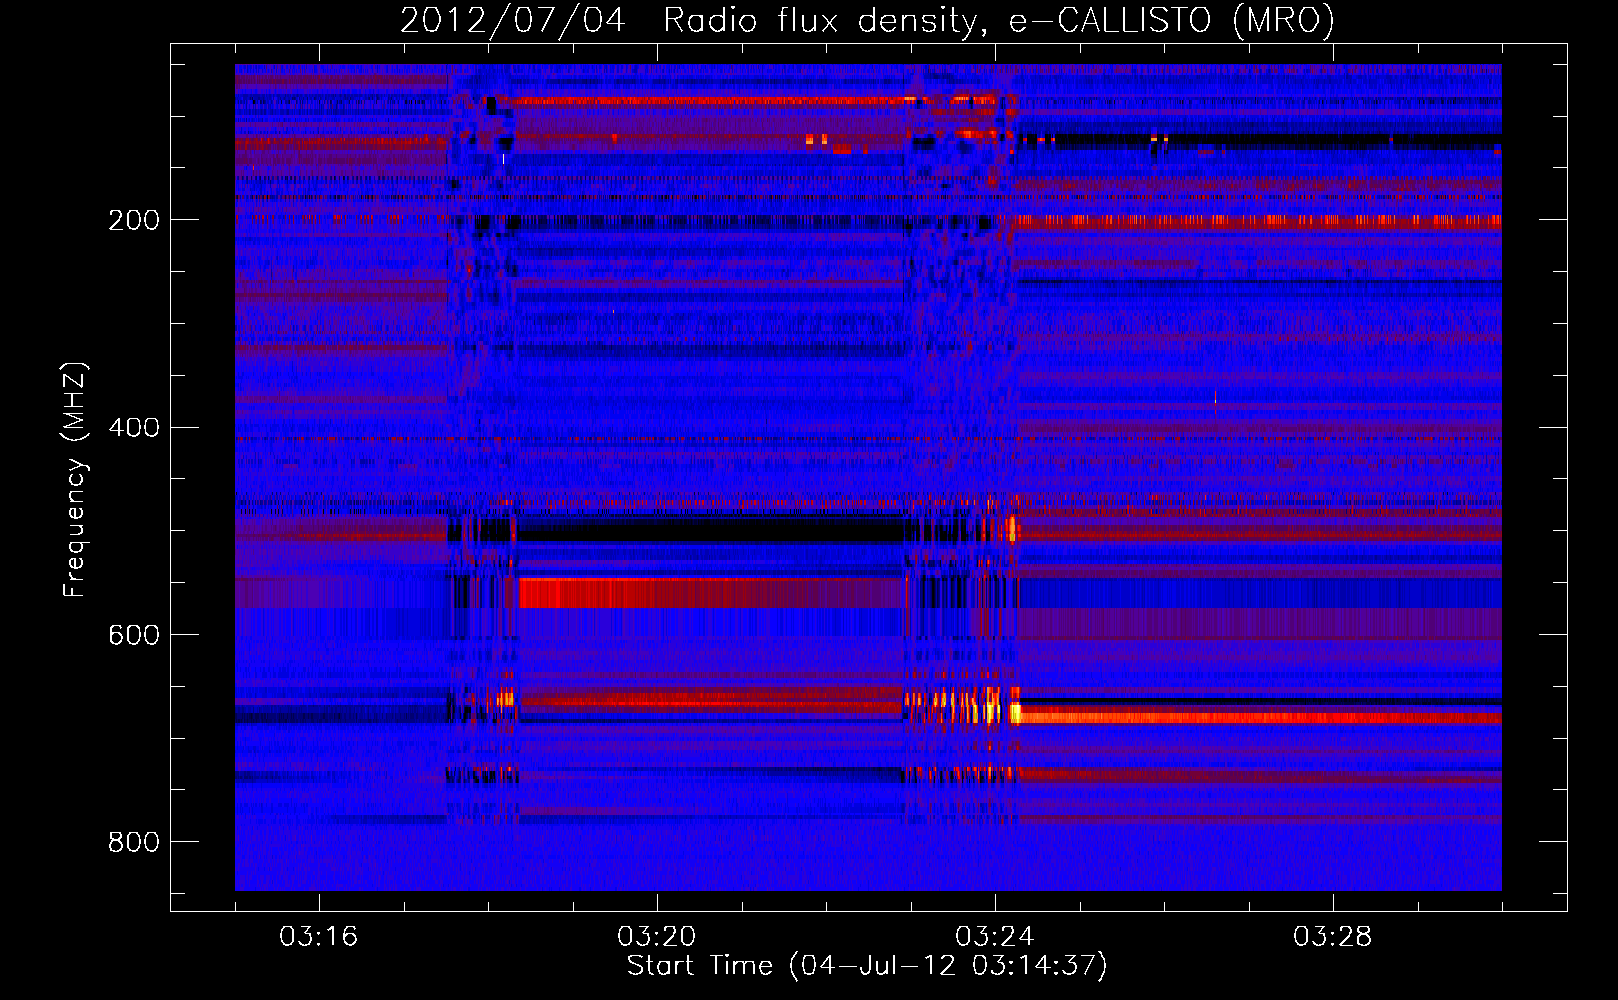Click the 03:20 time tick label
This screenshot has height=1000, width=1618.
(657, 937)
